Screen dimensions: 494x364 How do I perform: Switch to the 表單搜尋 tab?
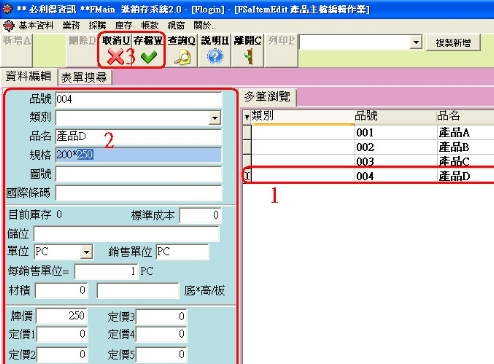tap(84, 77)
